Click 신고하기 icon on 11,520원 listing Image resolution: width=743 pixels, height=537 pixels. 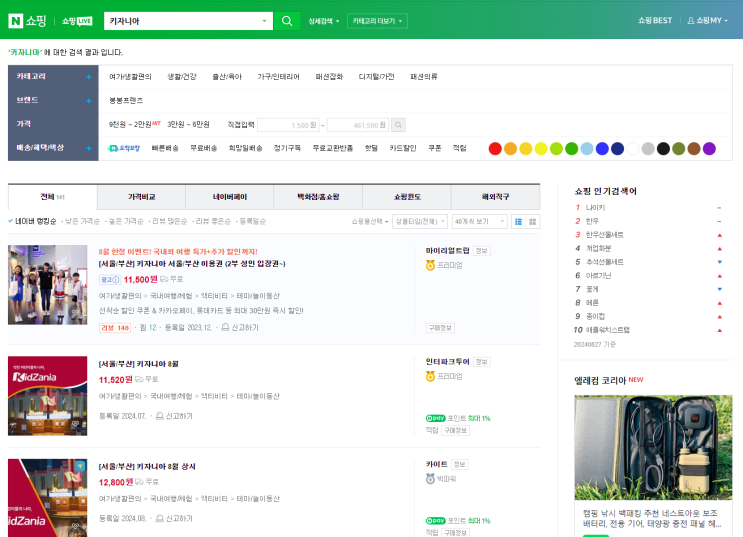click(x=160, y=416)
